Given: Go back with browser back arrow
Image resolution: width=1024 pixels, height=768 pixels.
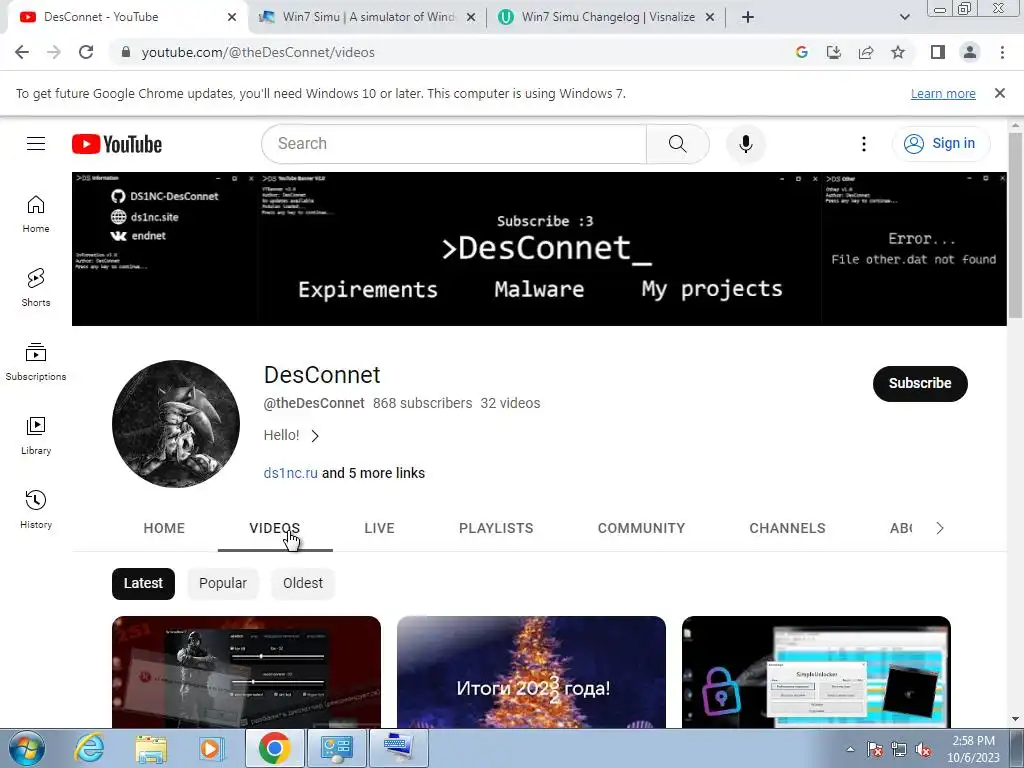Looking at the screenshot, I should point(22,52).
